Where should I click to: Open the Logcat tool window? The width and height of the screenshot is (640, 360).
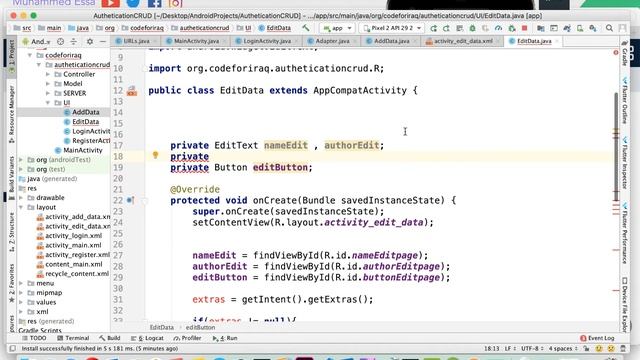pos(147,338)
